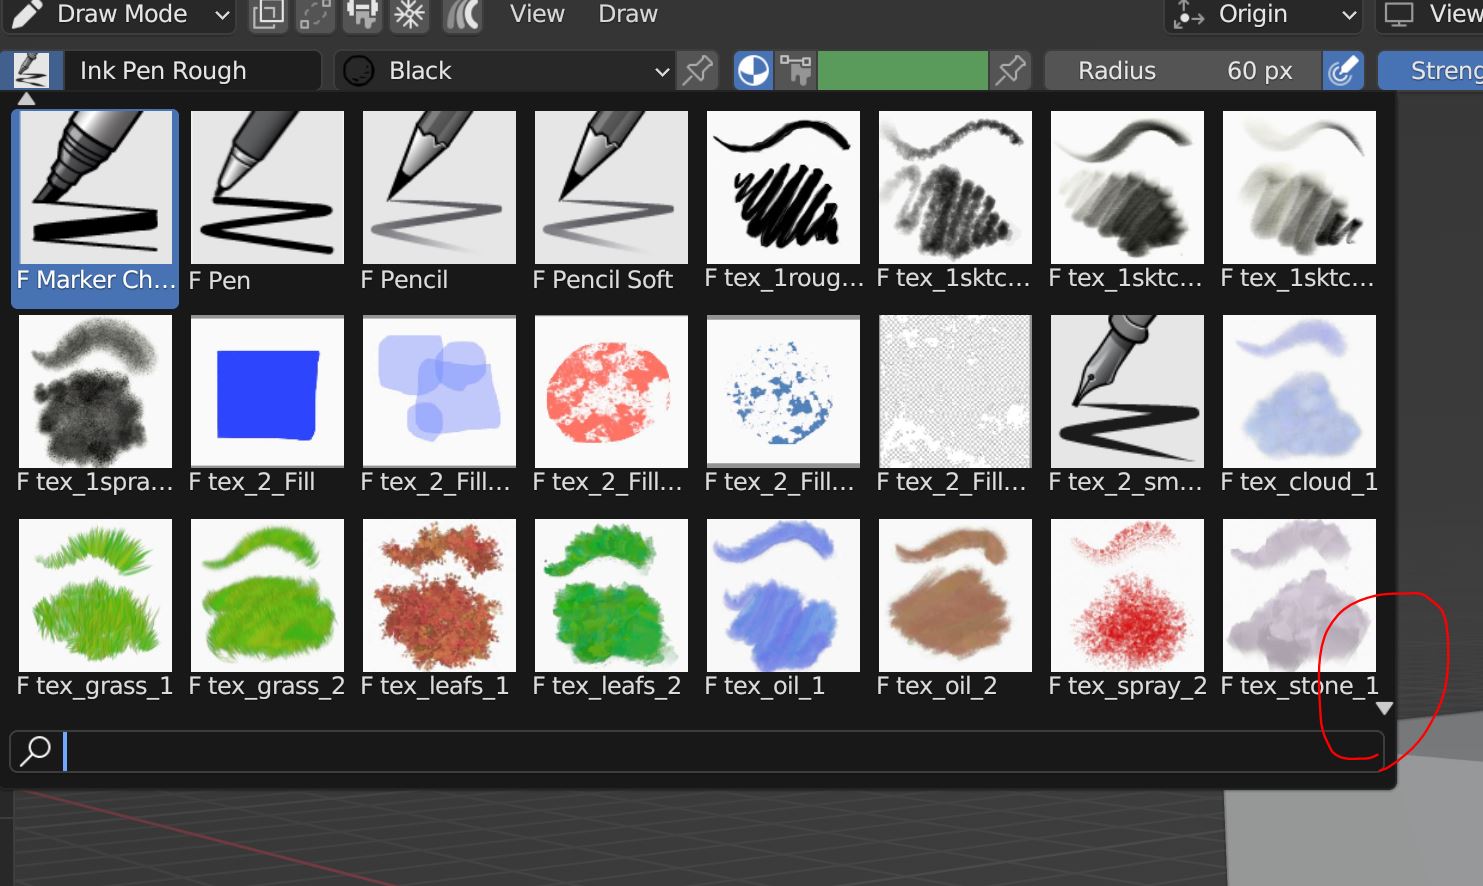This screenshot has height=886, width=1483.
Task: Select the F Pen brush
Action: [267, 202]
